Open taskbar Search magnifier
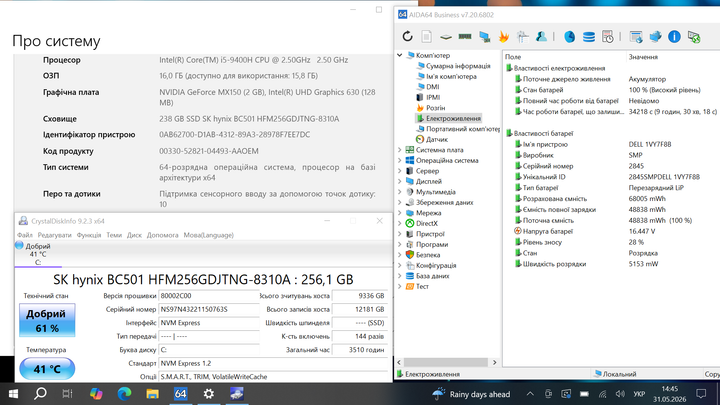Screen dimensions: 720x405 40,394
